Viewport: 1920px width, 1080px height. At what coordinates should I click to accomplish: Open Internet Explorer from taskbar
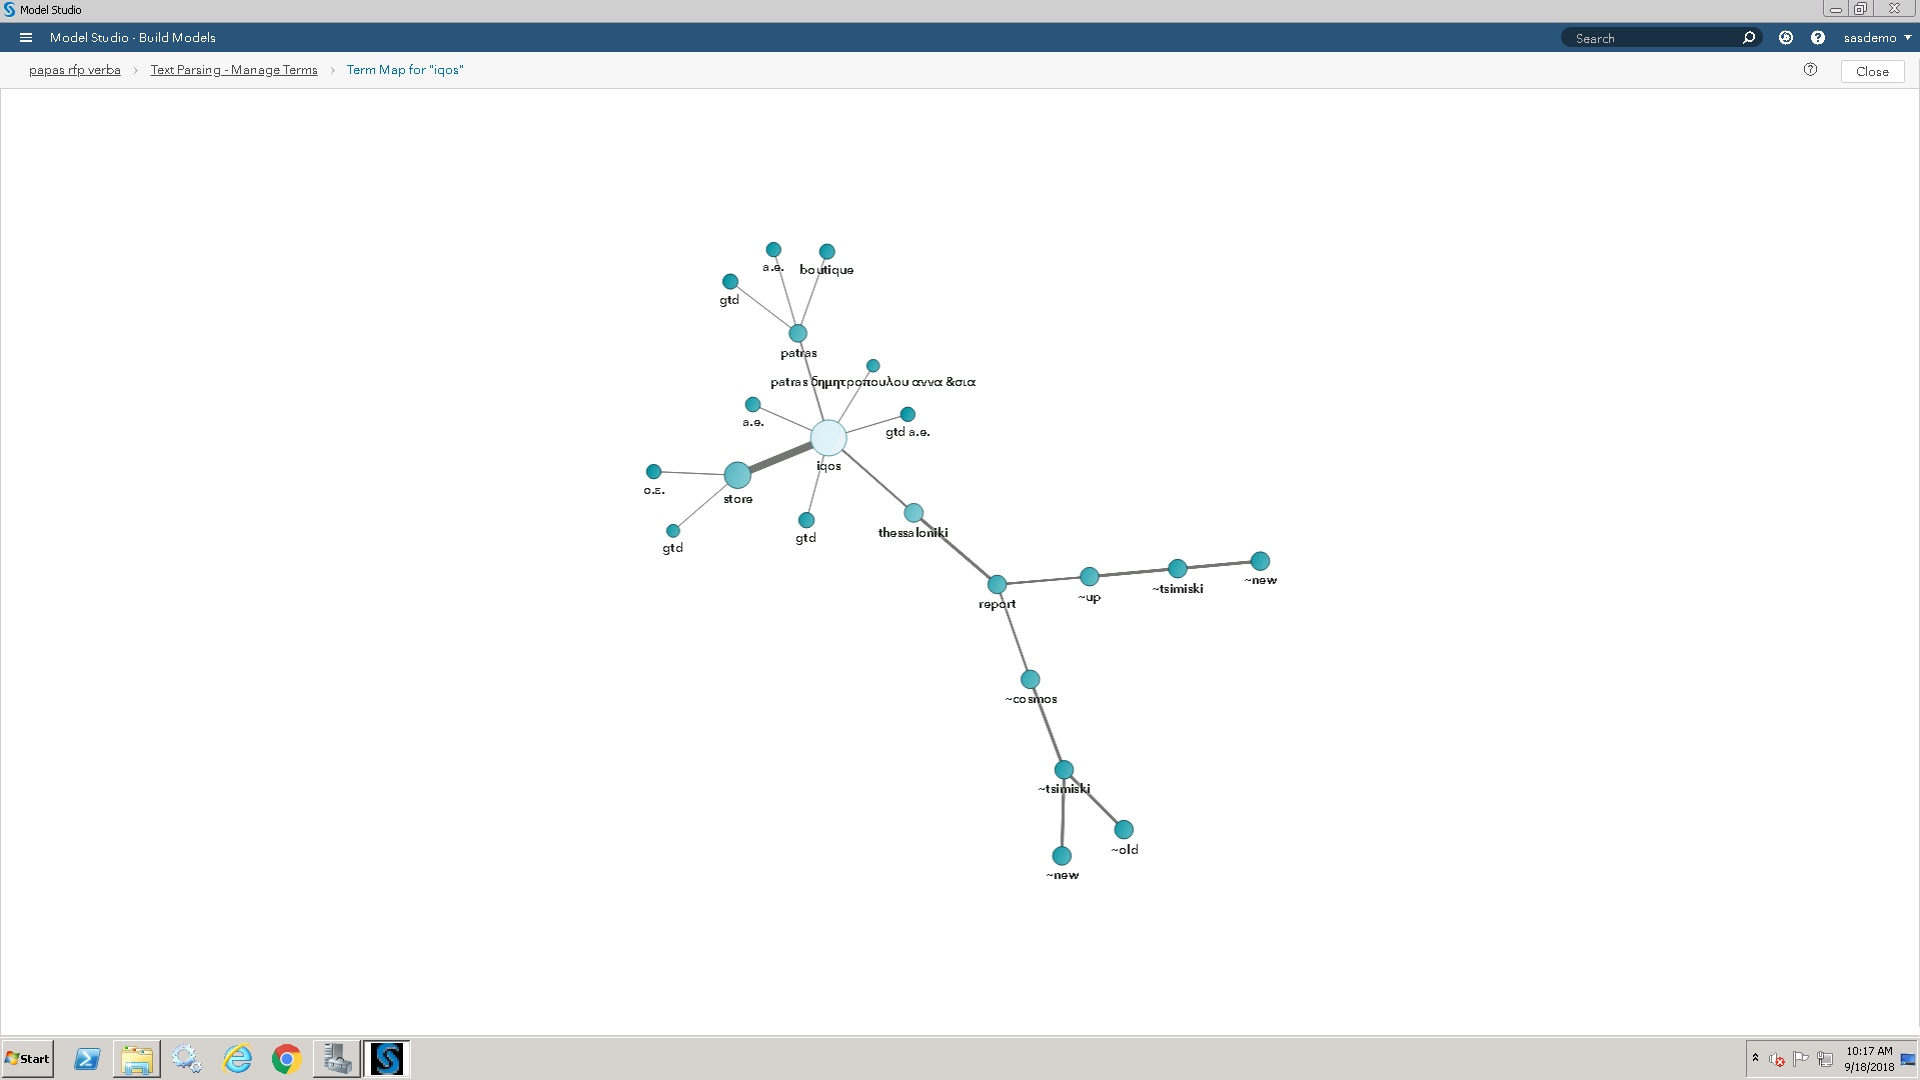coord(238,1059)
